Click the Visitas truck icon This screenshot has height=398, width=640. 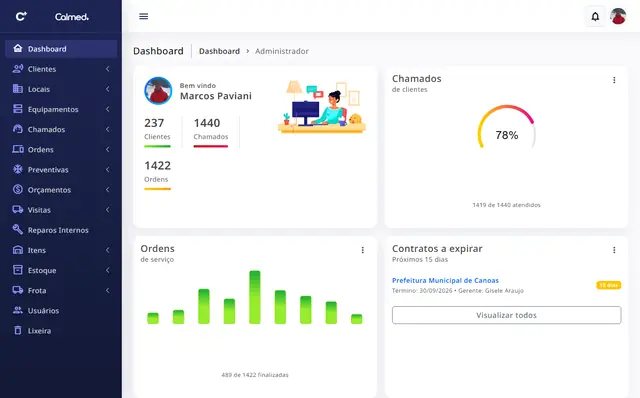coord(18,209)
